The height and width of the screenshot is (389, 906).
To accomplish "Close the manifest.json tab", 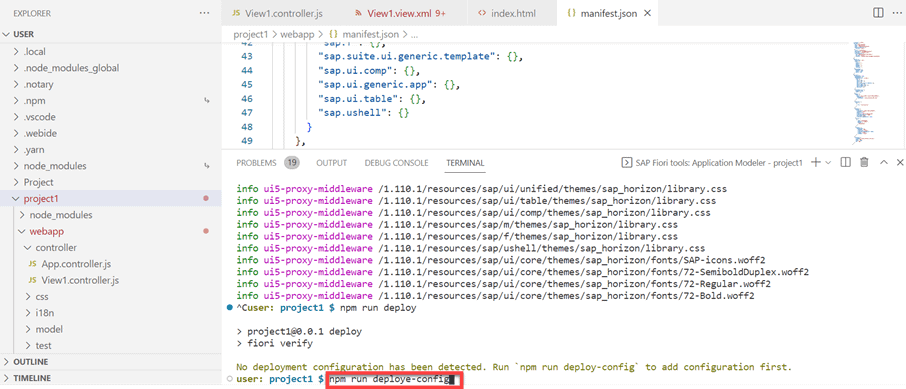I will [x=647, y=13].
